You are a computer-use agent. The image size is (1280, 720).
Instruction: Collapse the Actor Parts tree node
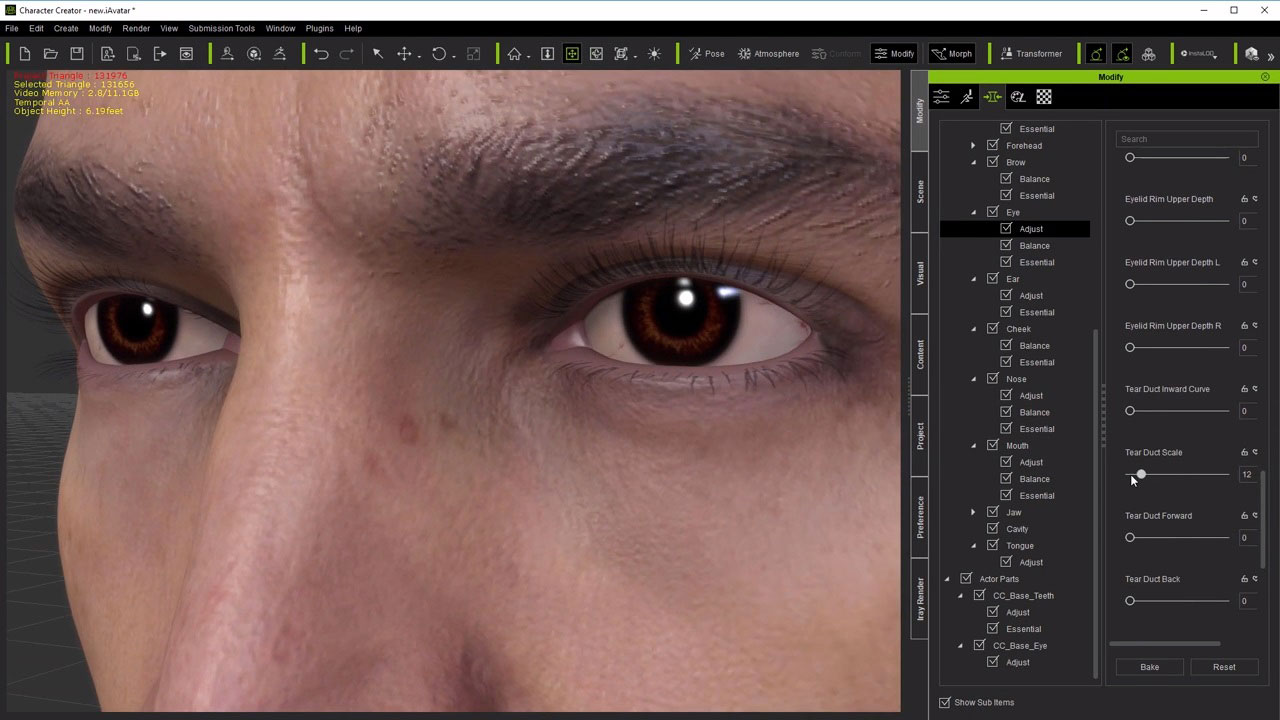coord(947,579)
